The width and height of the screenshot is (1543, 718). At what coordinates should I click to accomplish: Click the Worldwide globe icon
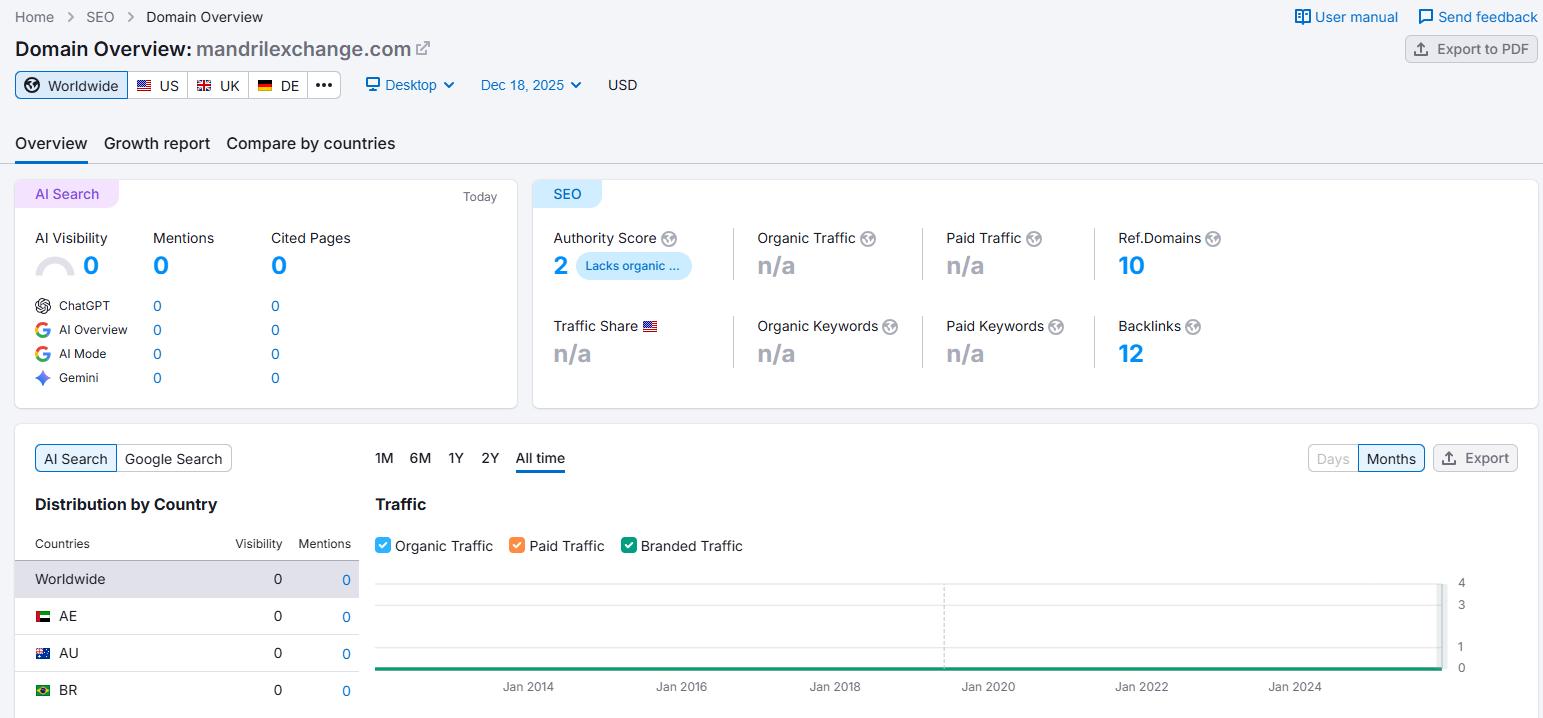[32, 85]
